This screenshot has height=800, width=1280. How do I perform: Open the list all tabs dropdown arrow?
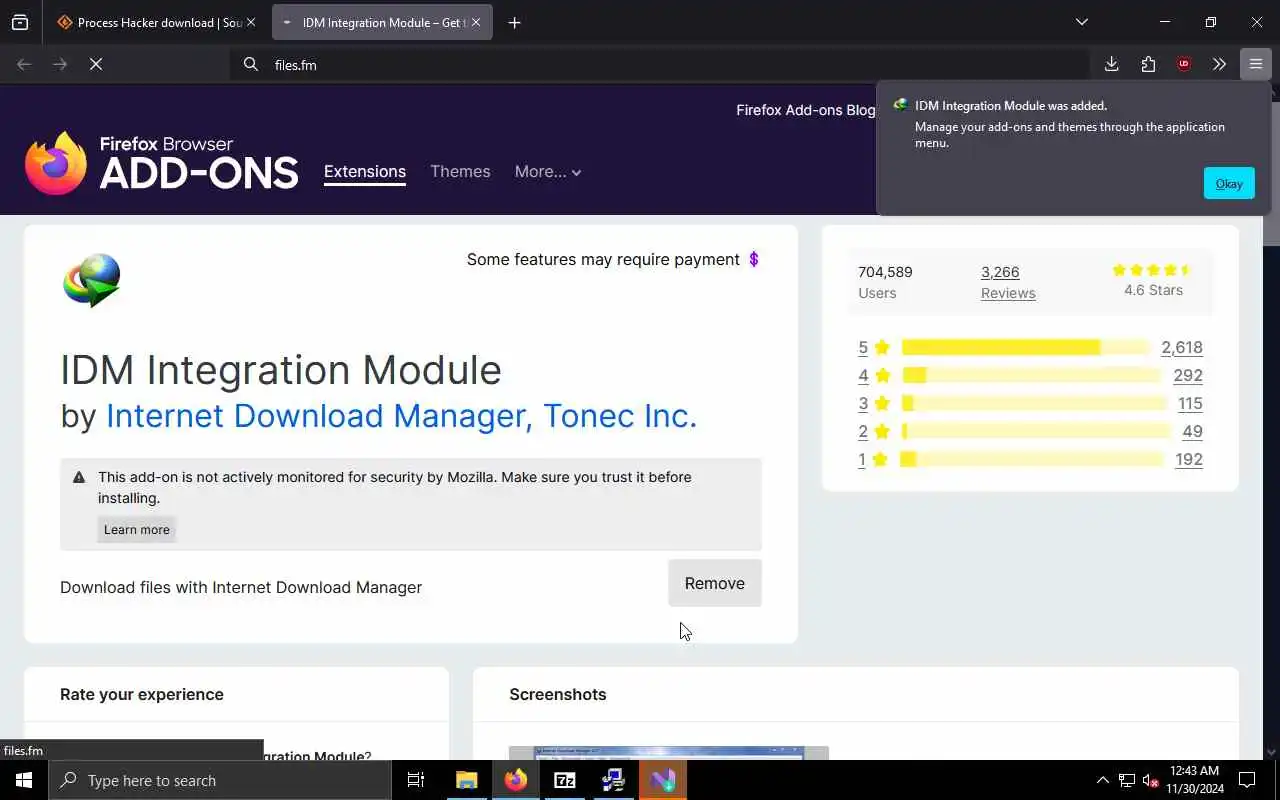[x=1081, y=22]
